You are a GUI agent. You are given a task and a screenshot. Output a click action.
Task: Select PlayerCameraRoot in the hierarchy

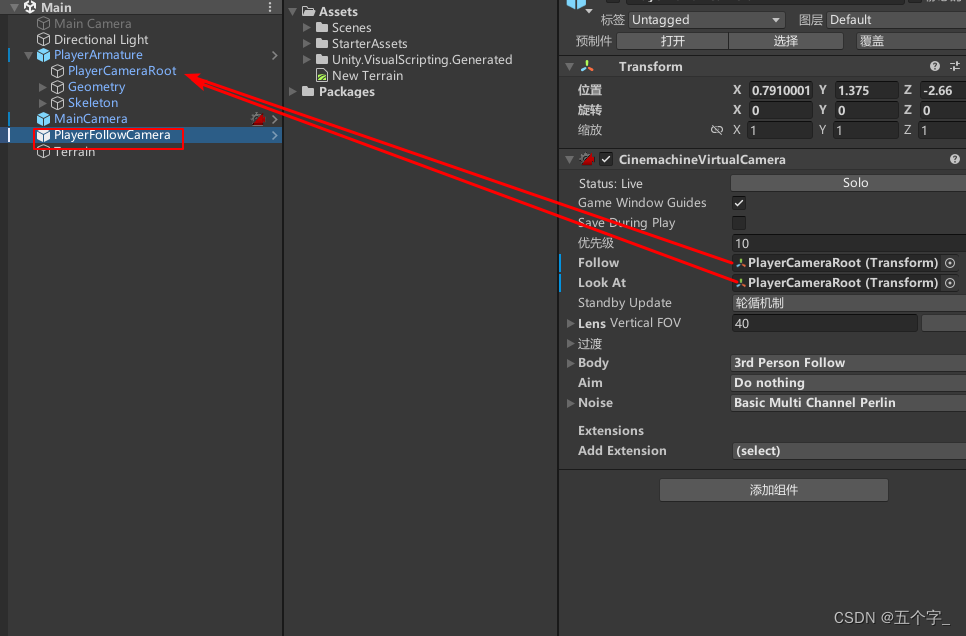pyautogui.click(x=122, y=71)
